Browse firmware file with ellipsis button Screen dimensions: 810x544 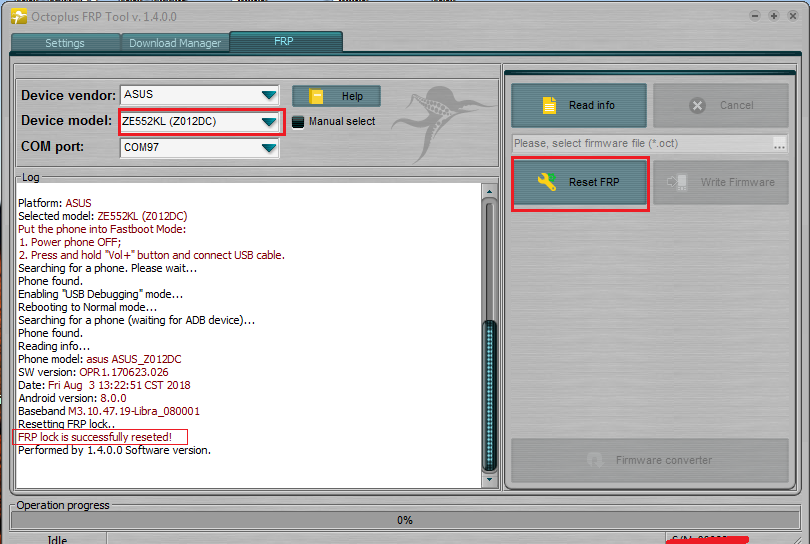[x=780, y=144]
